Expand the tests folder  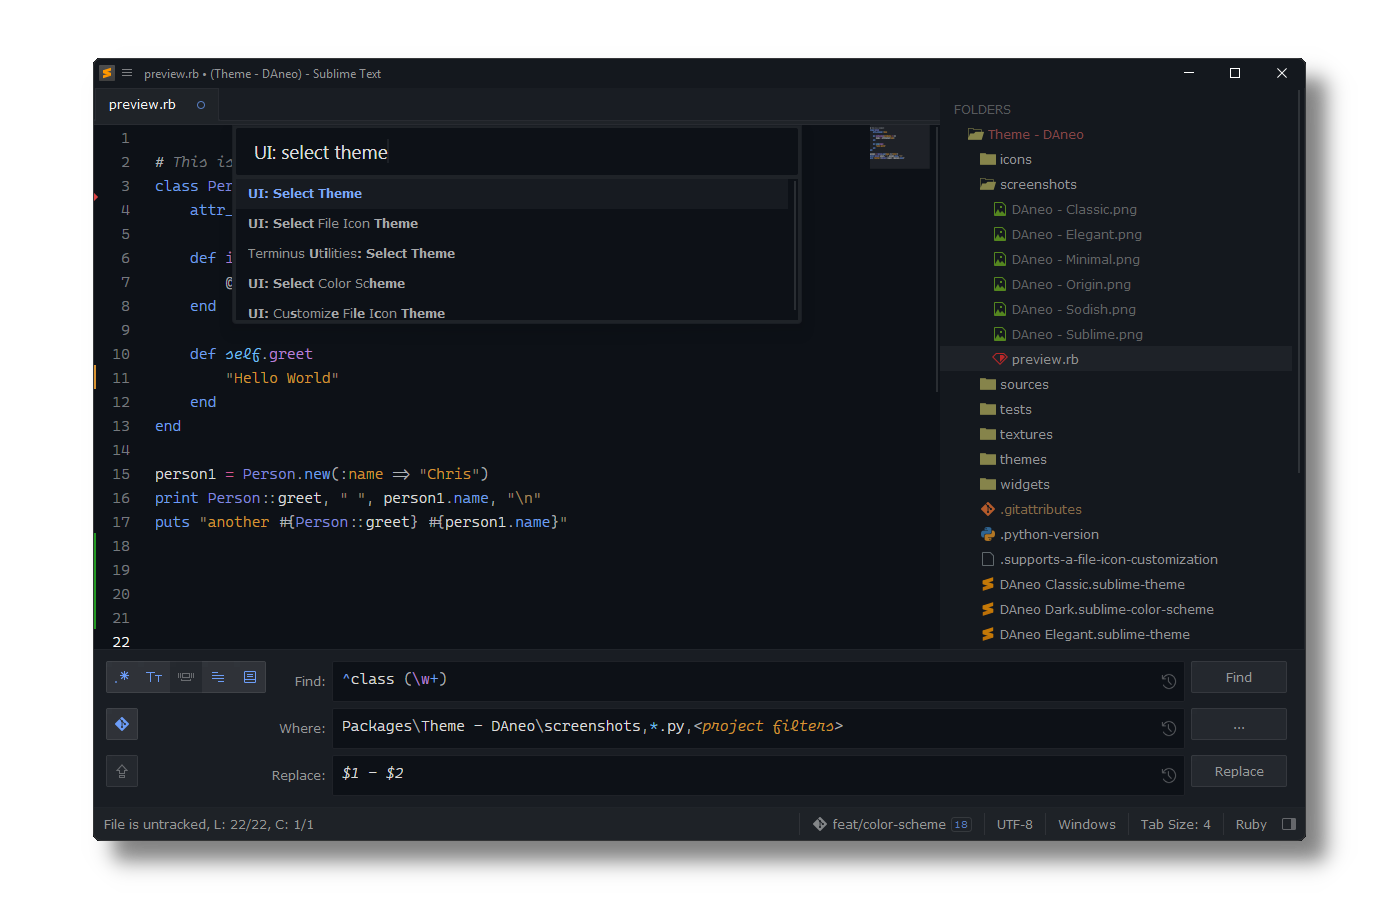988,410
